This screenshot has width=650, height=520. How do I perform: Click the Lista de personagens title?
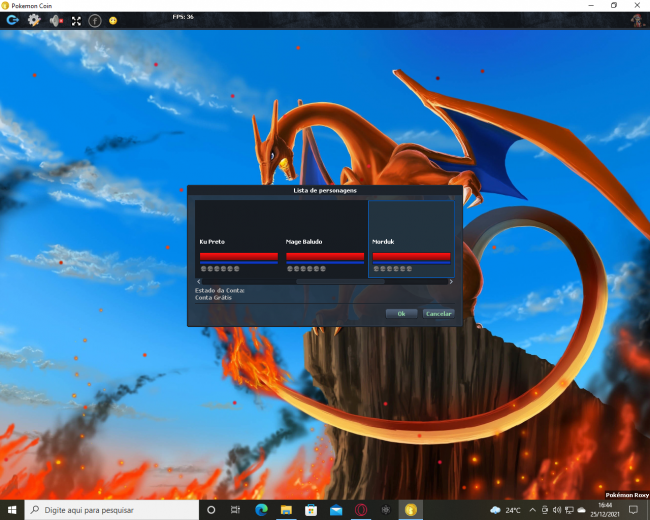pyautogui.click(x=325, y=190)
